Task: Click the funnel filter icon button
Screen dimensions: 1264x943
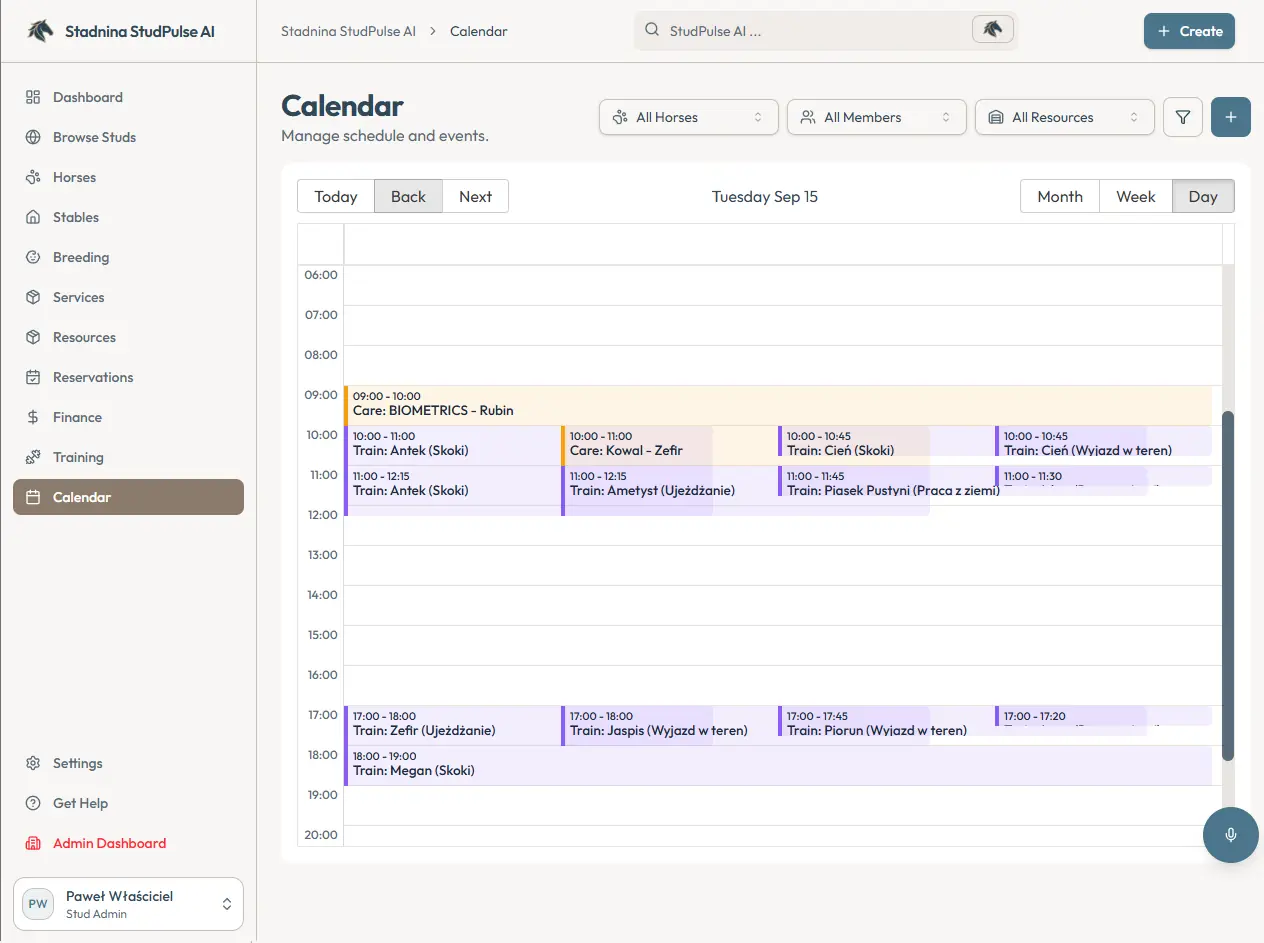Action: (1183, 117)
